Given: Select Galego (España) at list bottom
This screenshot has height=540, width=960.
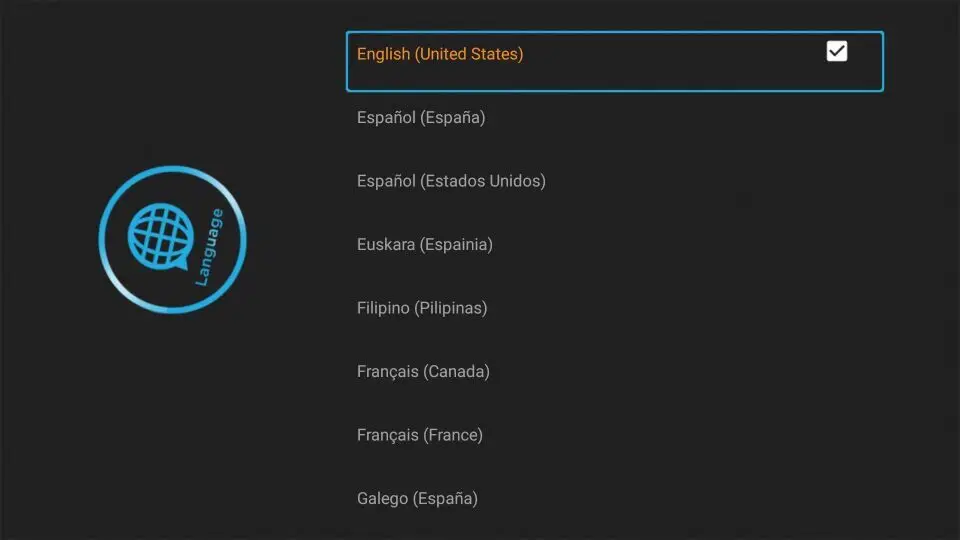Looking at the screenshot, I should click(614, 499).
